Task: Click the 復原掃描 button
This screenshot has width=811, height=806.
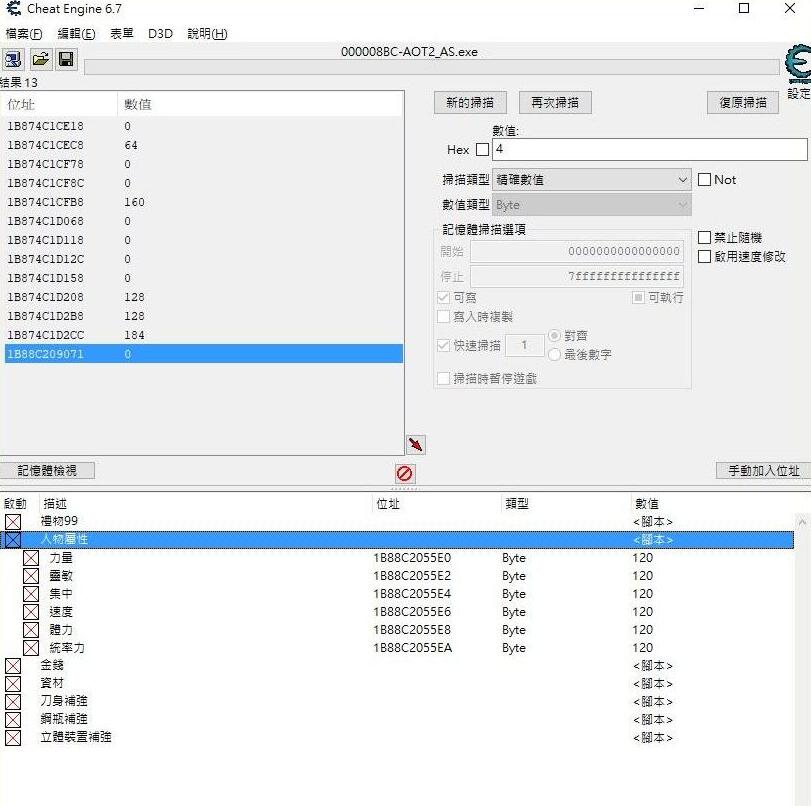Action: [x=743, y=102]
